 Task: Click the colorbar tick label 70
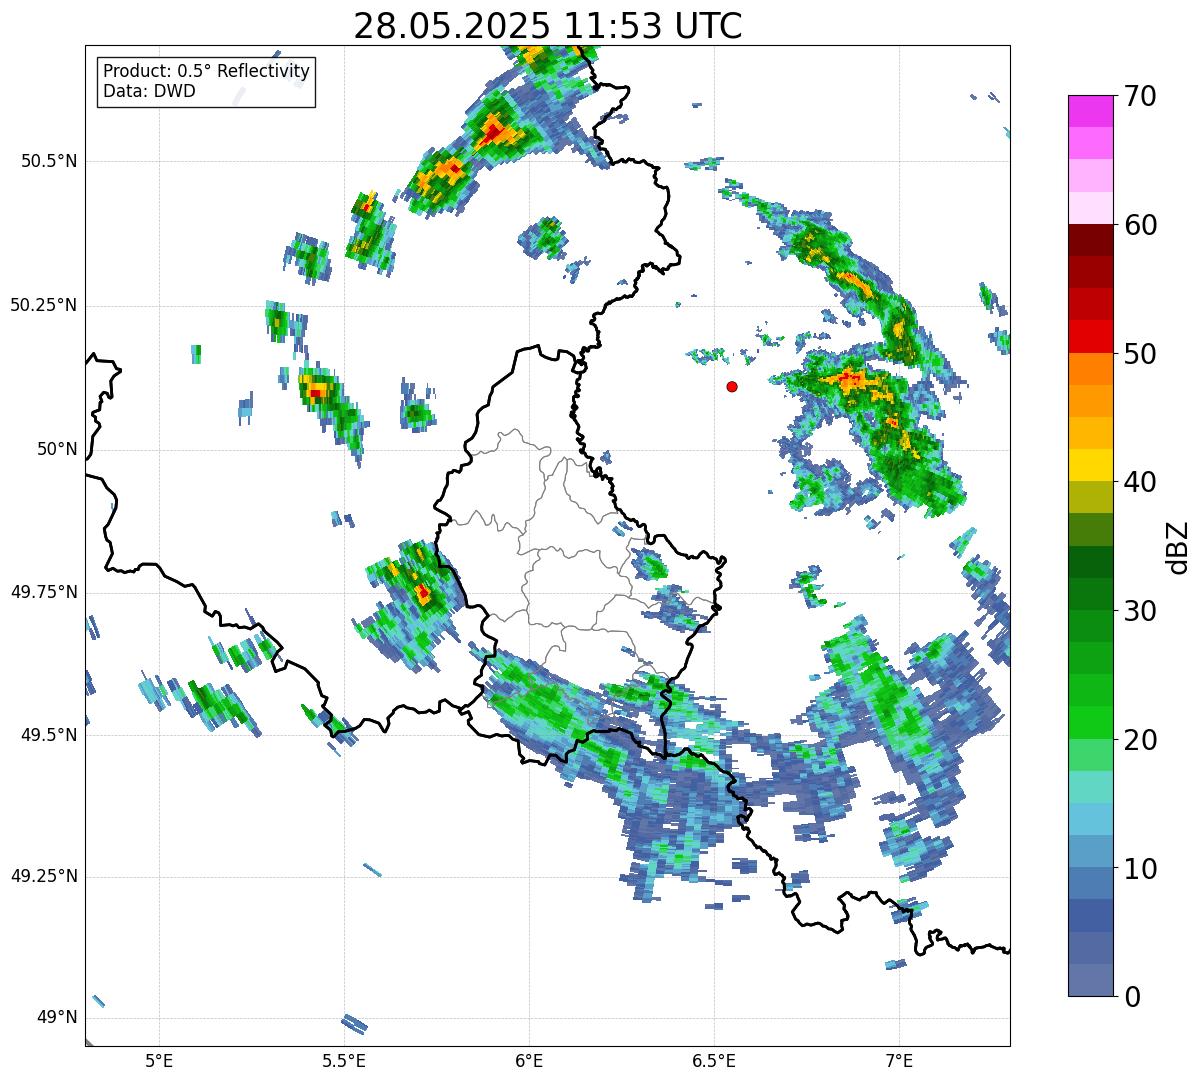tap(1139, 96)
